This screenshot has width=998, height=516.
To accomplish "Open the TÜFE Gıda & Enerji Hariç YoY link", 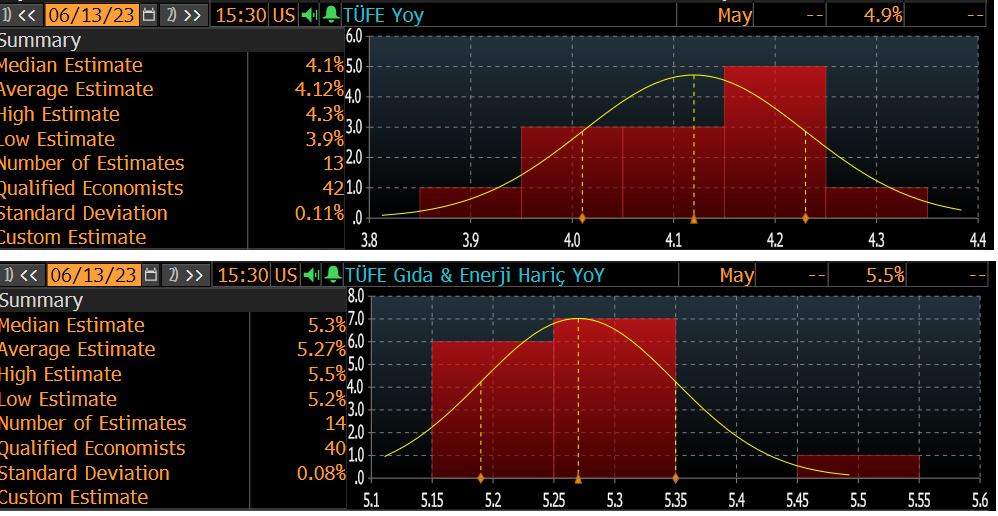I will 475,275.
